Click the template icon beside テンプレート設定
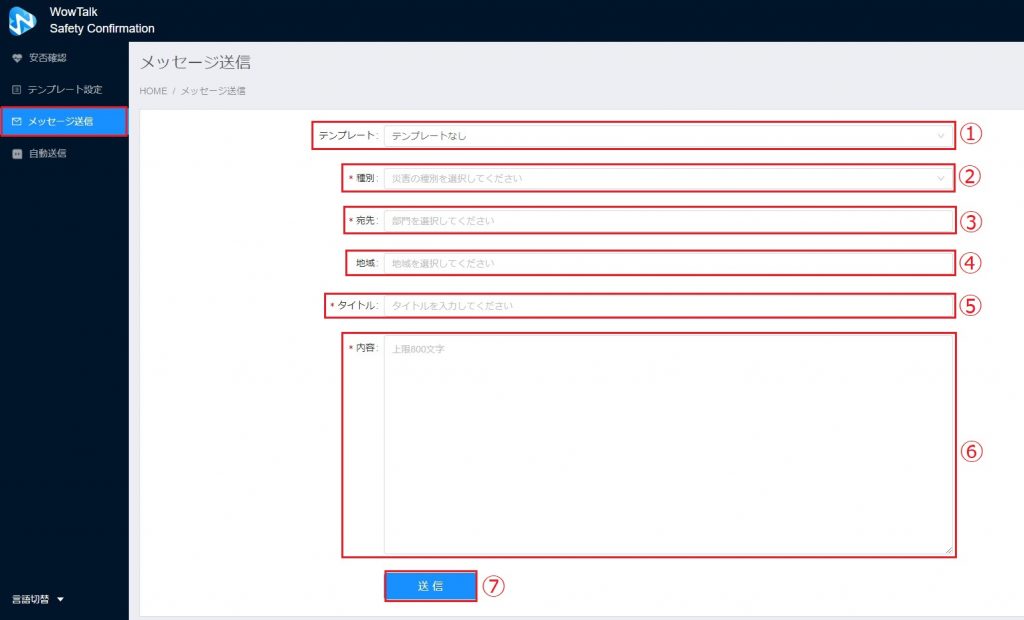1024x620 pixels. click(x=17, y=90)
